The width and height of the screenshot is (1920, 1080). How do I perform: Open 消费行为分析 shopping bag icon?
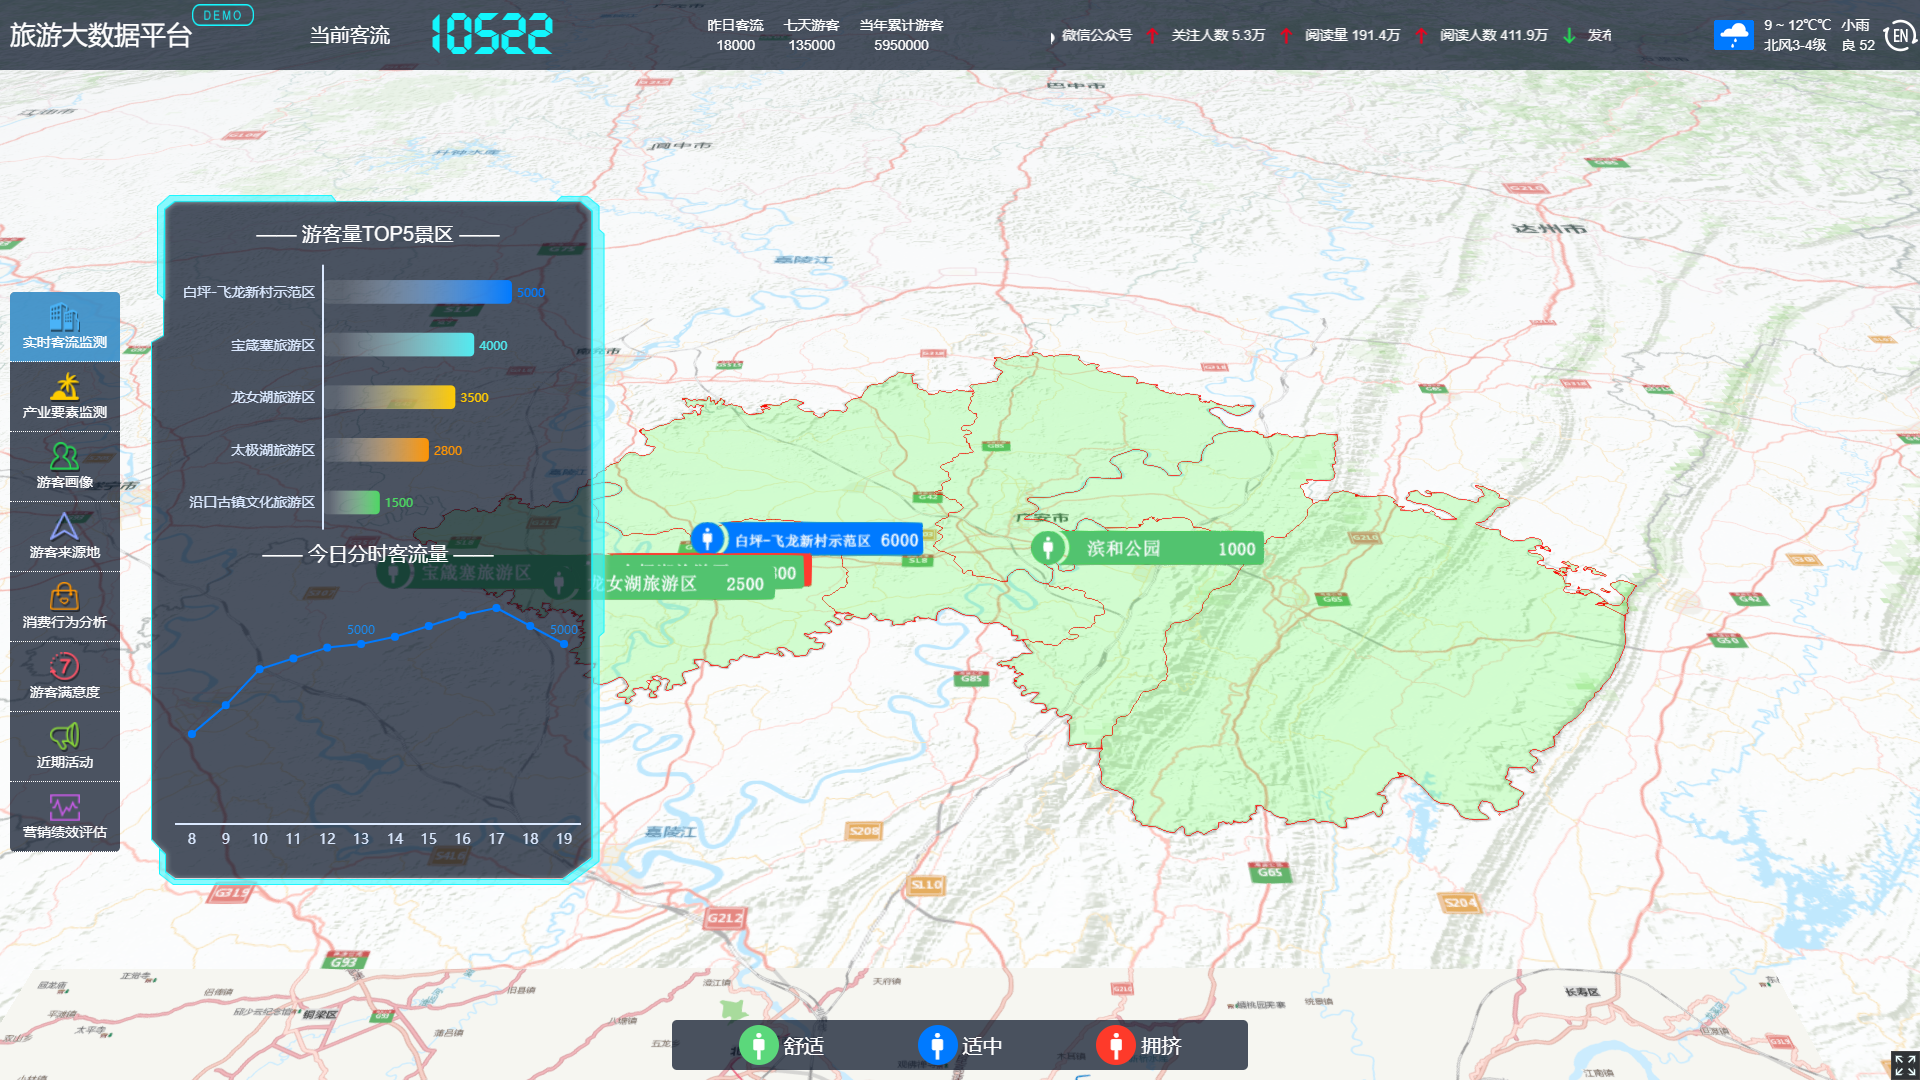64,597
